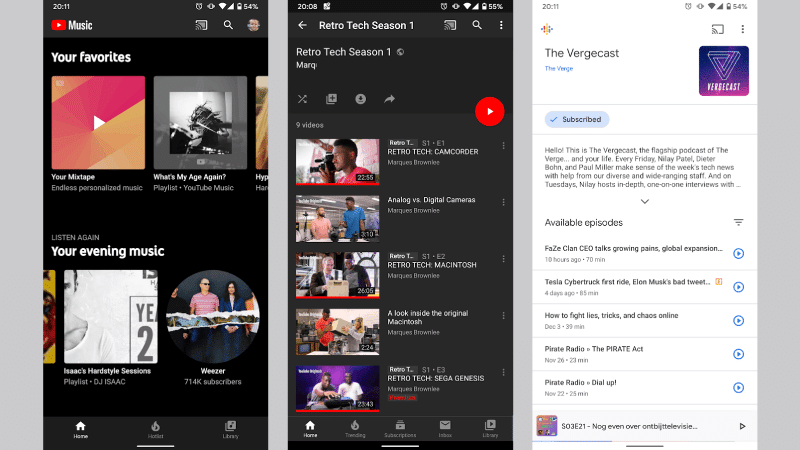
Task: Download the Retro Tech playlist
Action: (x=361, y=99)
